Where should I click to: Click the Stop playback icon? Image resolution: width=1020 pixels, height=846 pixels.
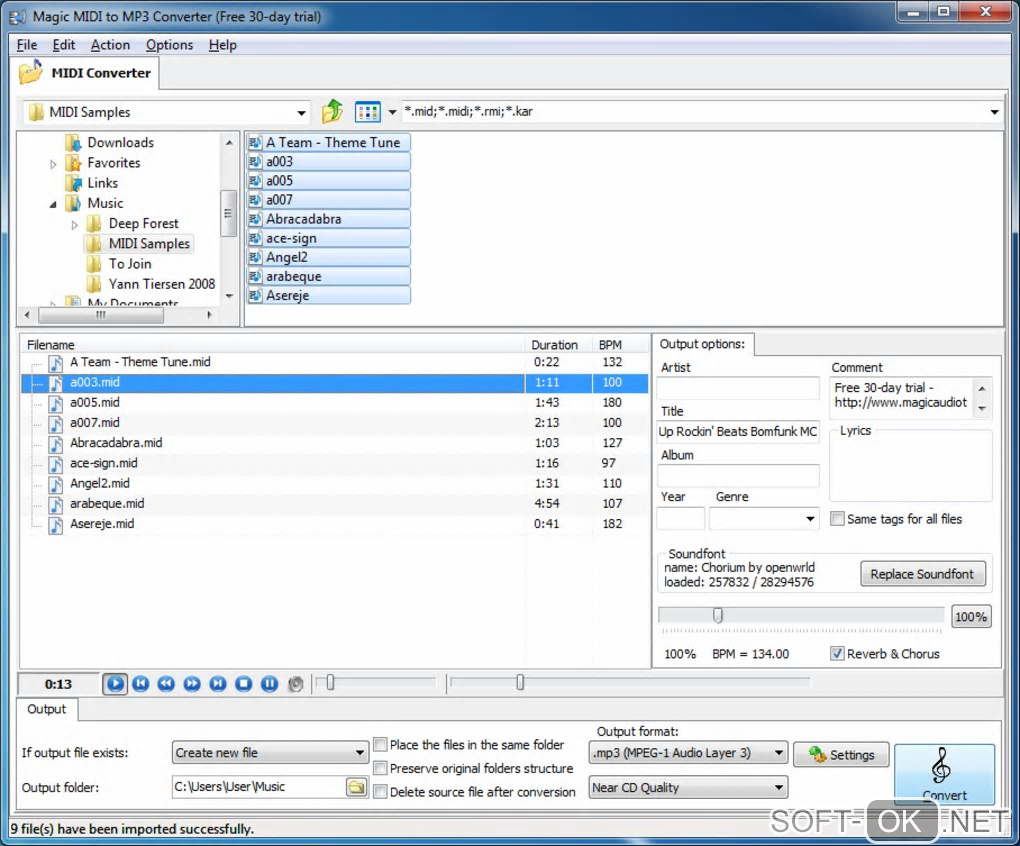(243, 684)
